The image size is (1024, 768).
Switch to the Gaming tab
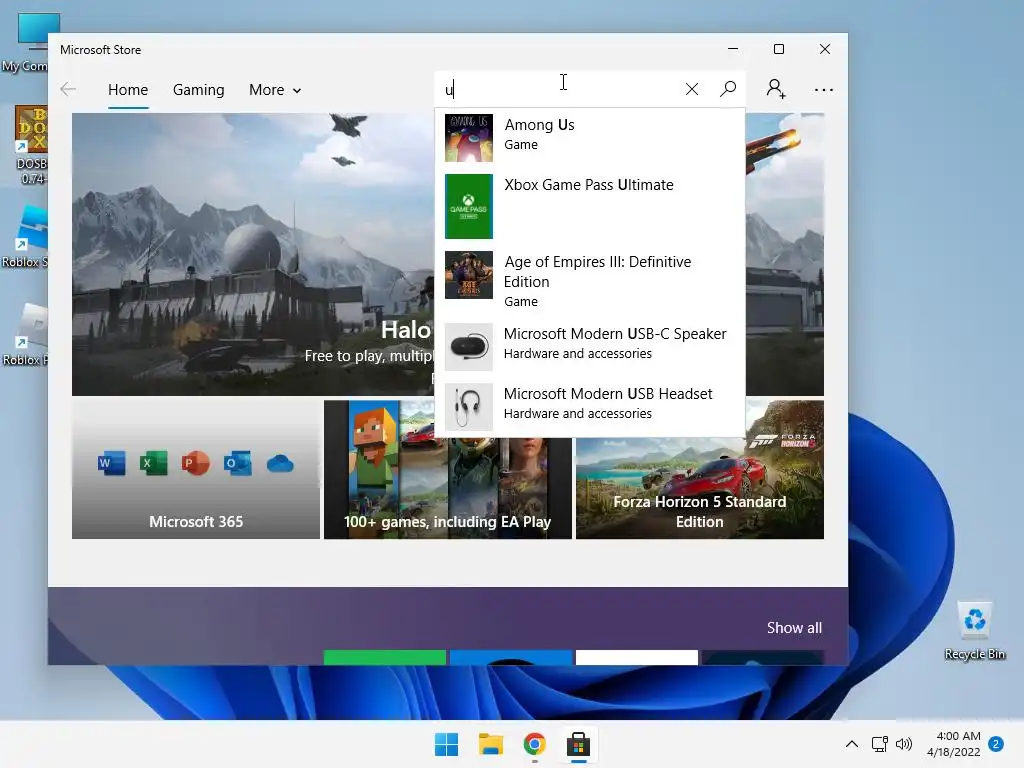(199, 89)
